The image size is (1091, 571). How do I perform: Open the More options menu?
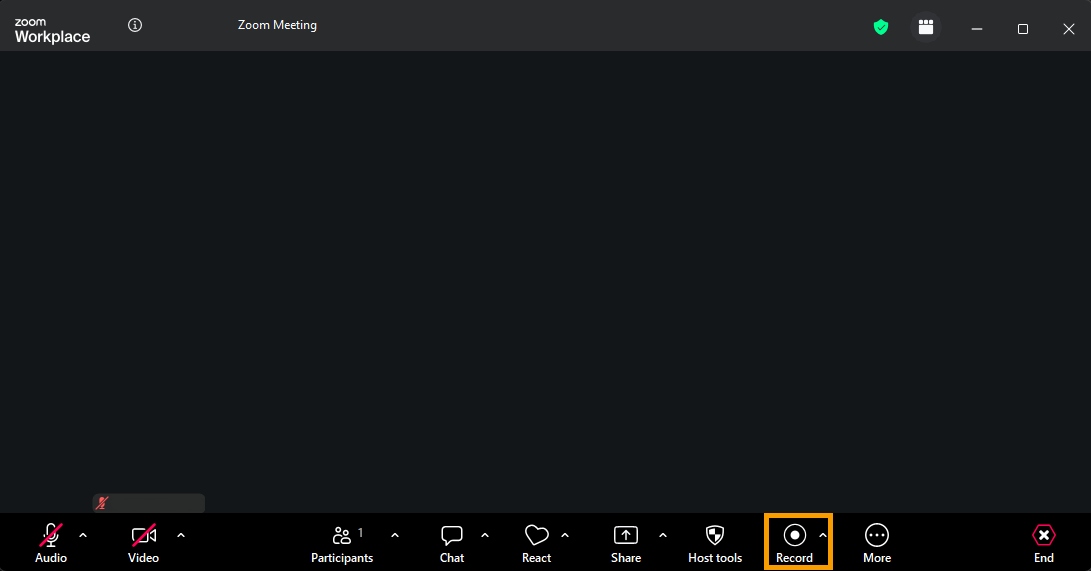877,542
